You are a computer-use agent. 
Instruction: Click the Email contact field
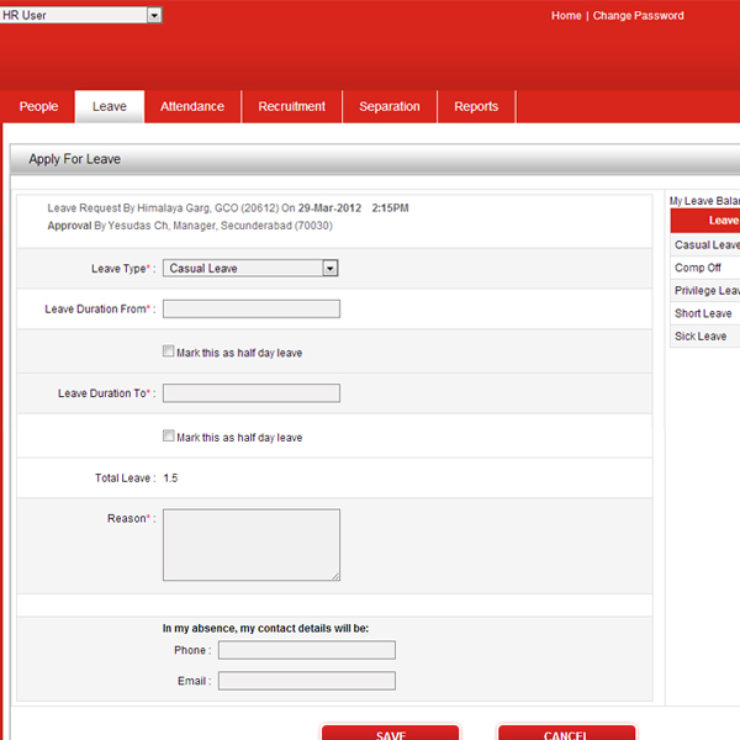(x=306, y=681)
